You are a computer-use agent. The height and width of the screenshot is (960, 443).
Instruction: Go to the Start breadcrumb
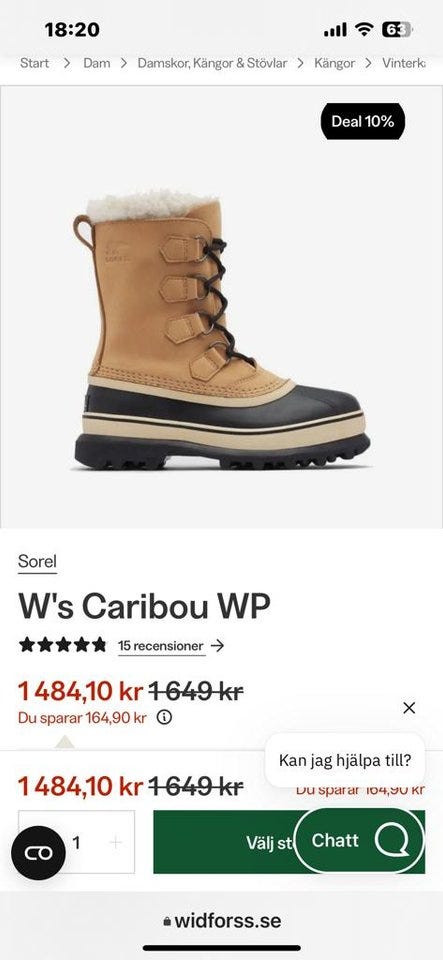pyautogui.click(x=34, y=63)
